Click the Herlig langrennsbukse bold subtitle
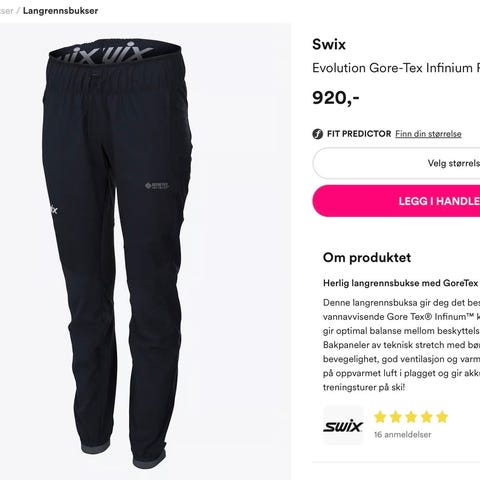 (401, 283)
